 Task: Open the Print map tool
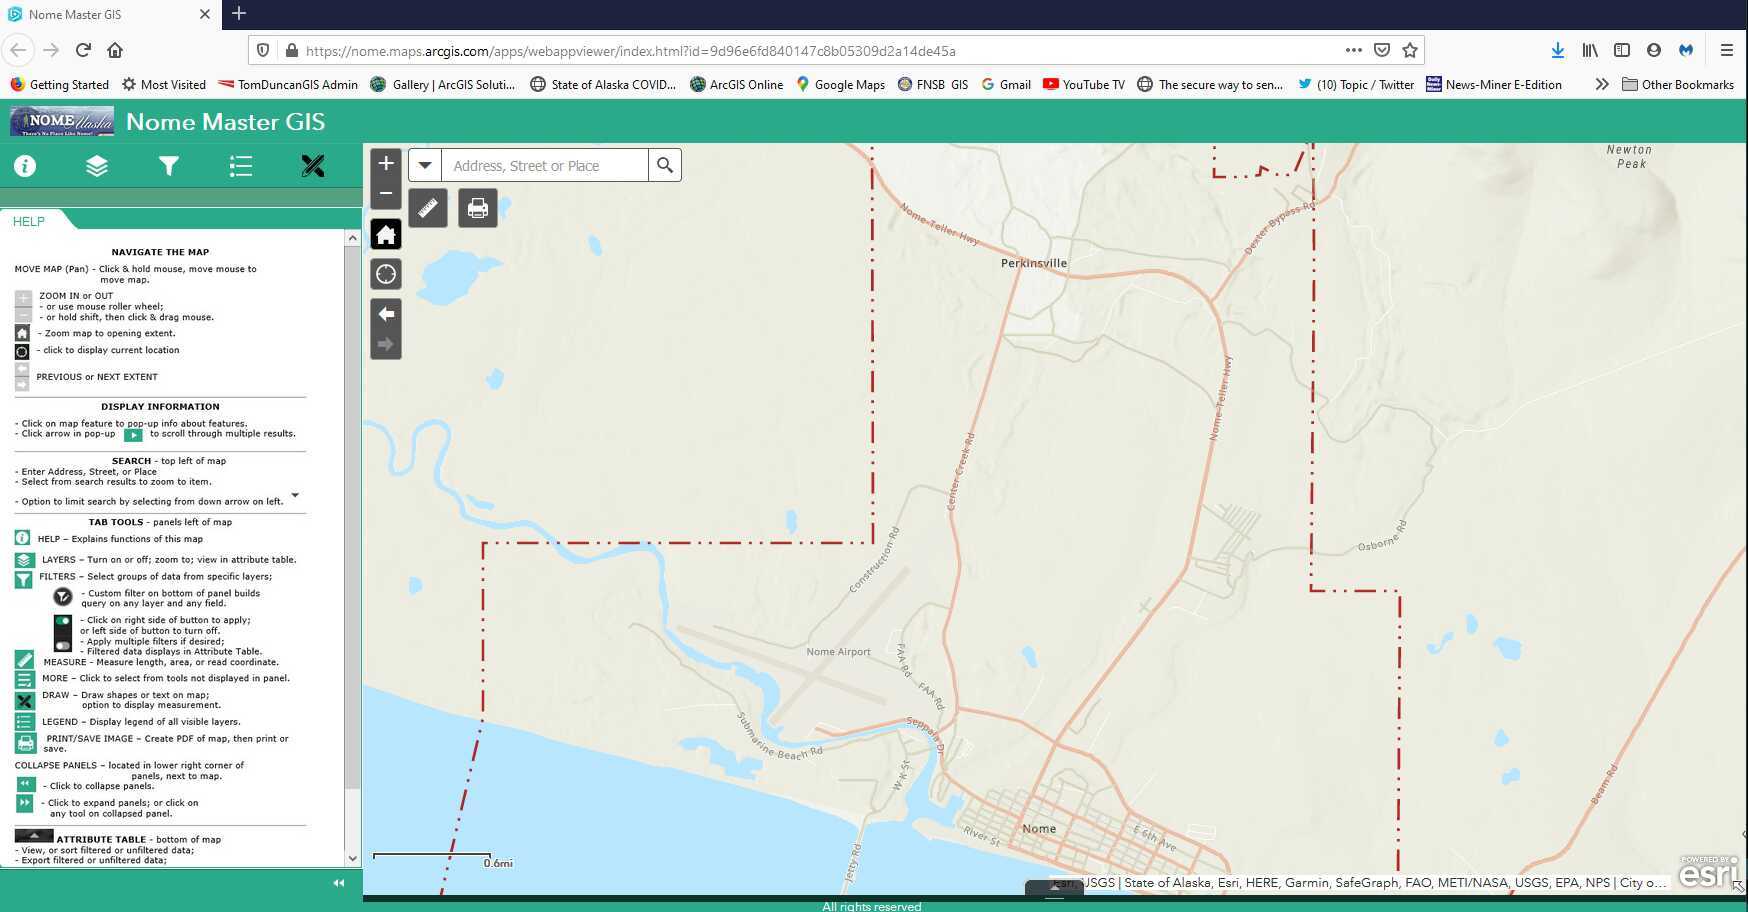[x=477, y=208]
